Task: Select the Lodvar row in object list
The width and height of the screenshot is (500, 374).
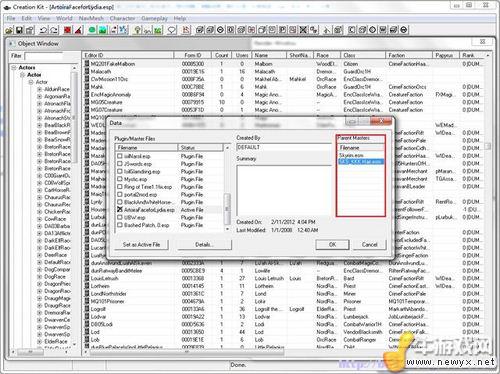Action: [283, 317]
